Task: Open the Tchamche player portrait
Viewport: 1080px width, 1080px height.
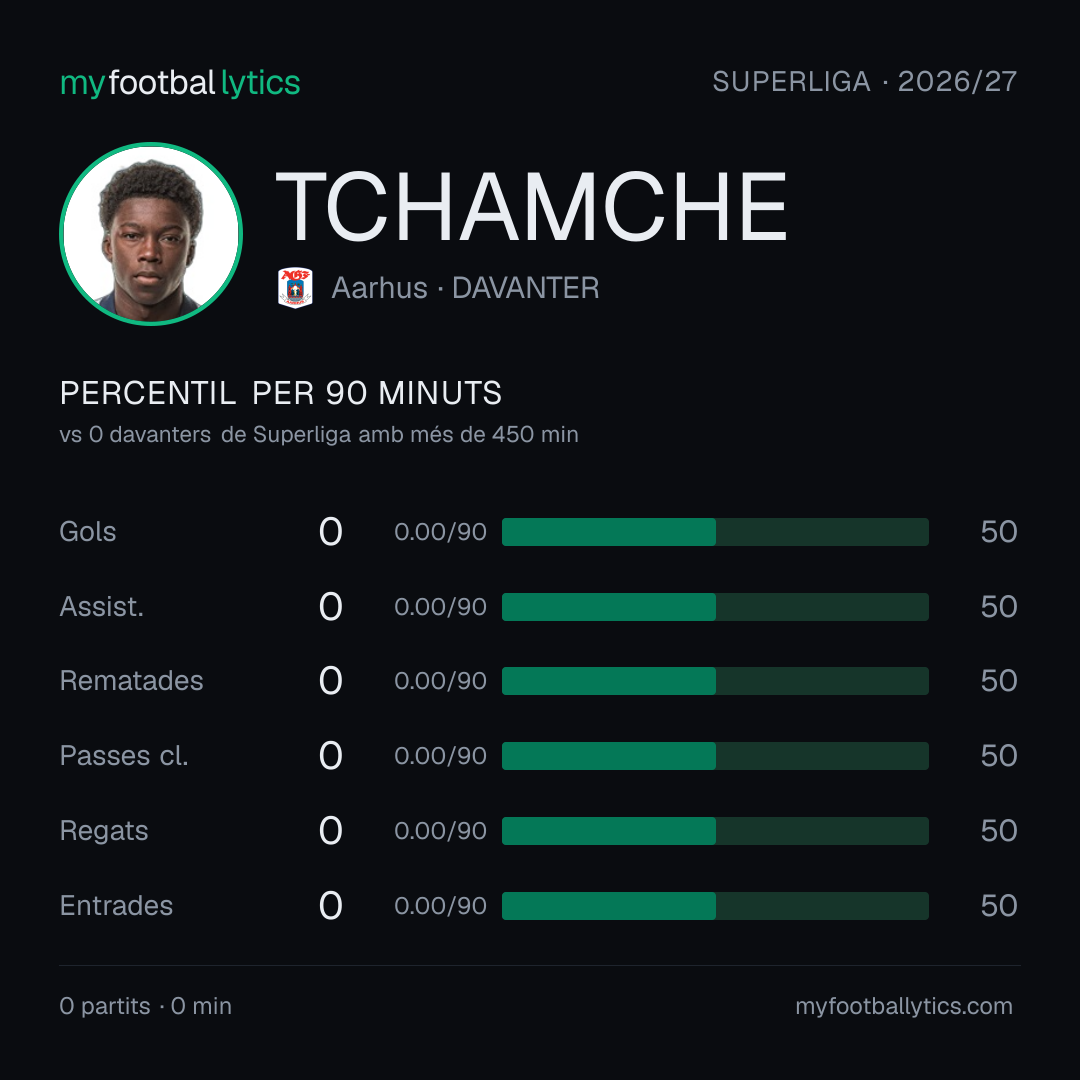Action: (x=151, y=233)
